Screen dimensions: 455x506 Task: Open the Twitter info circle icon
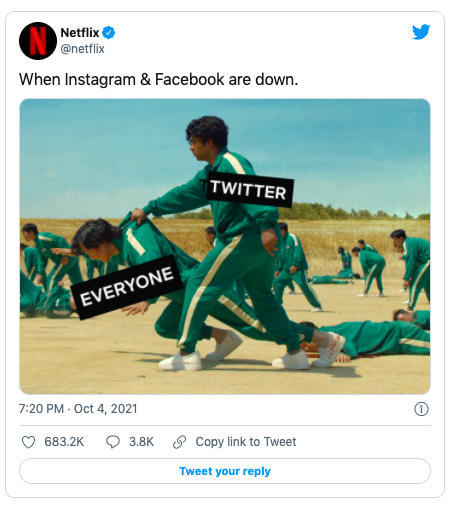click(421, 409)
